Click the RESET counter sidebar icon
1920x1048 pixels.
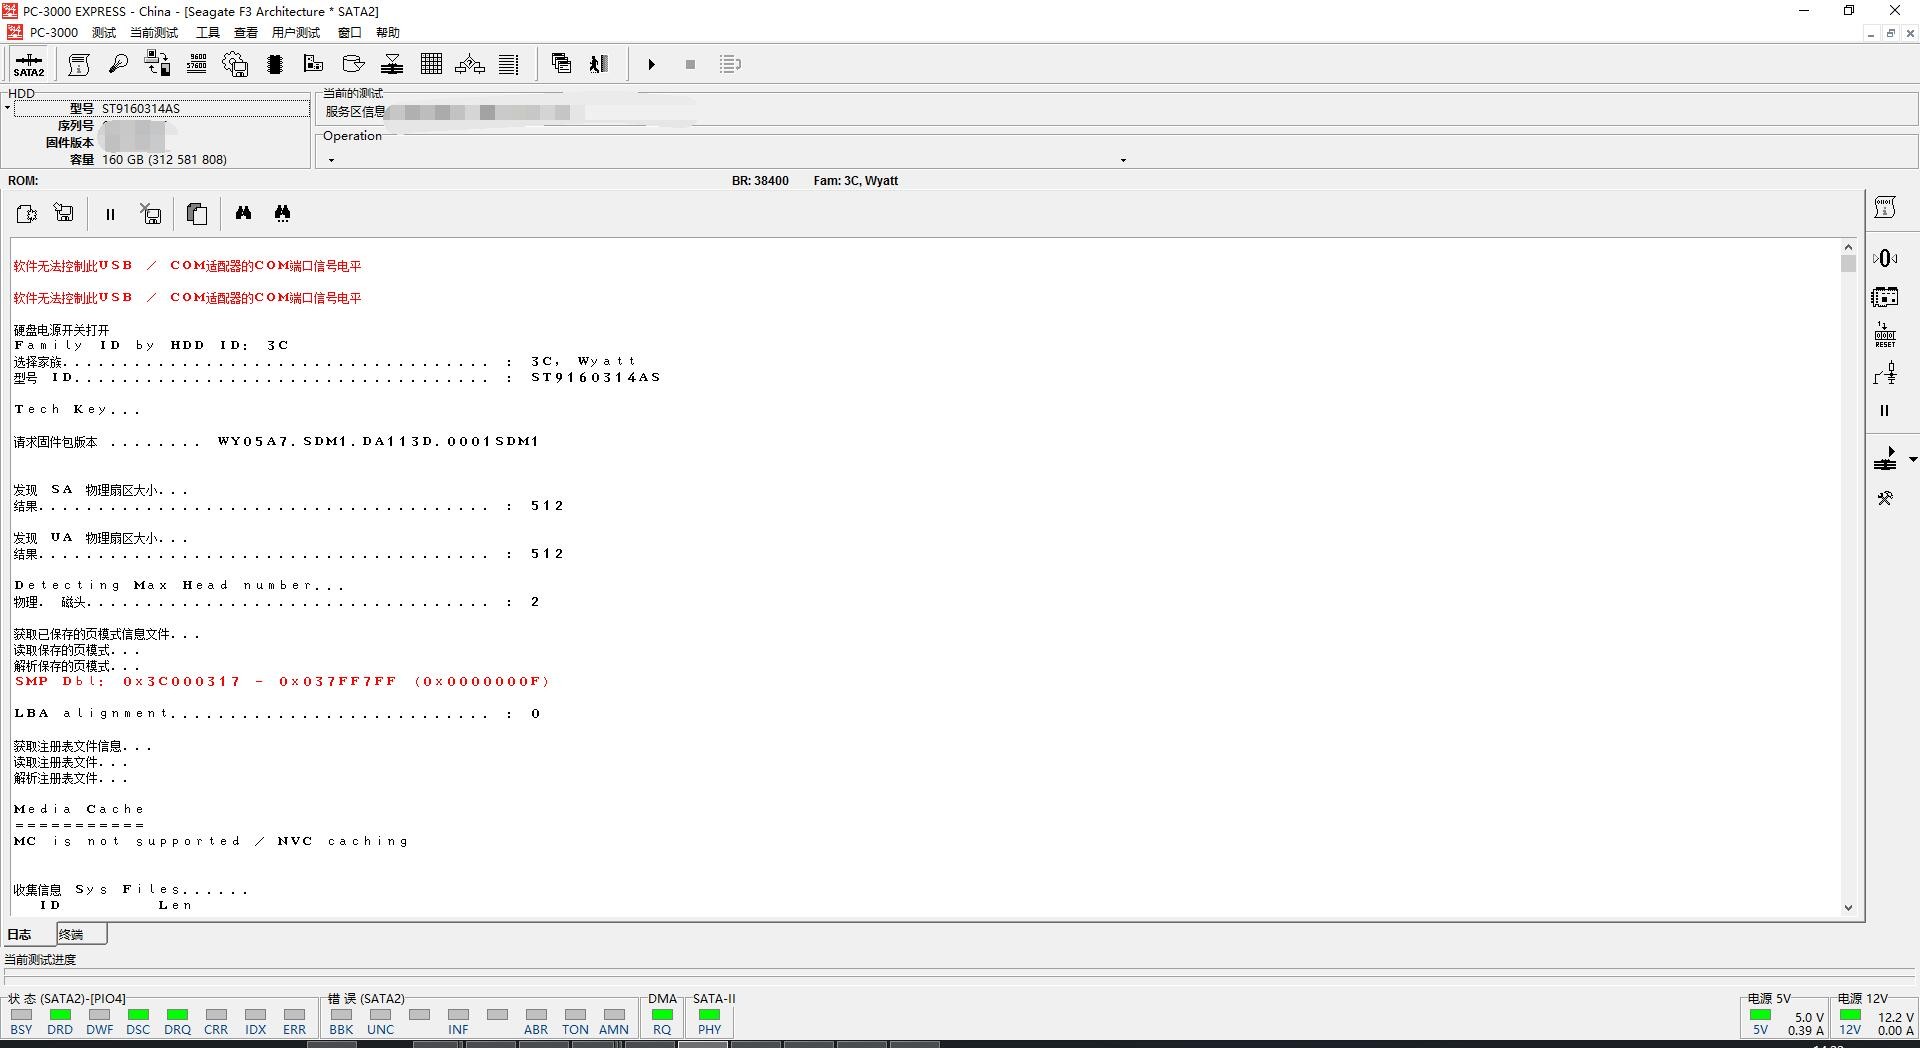[x=1885, y=335]
